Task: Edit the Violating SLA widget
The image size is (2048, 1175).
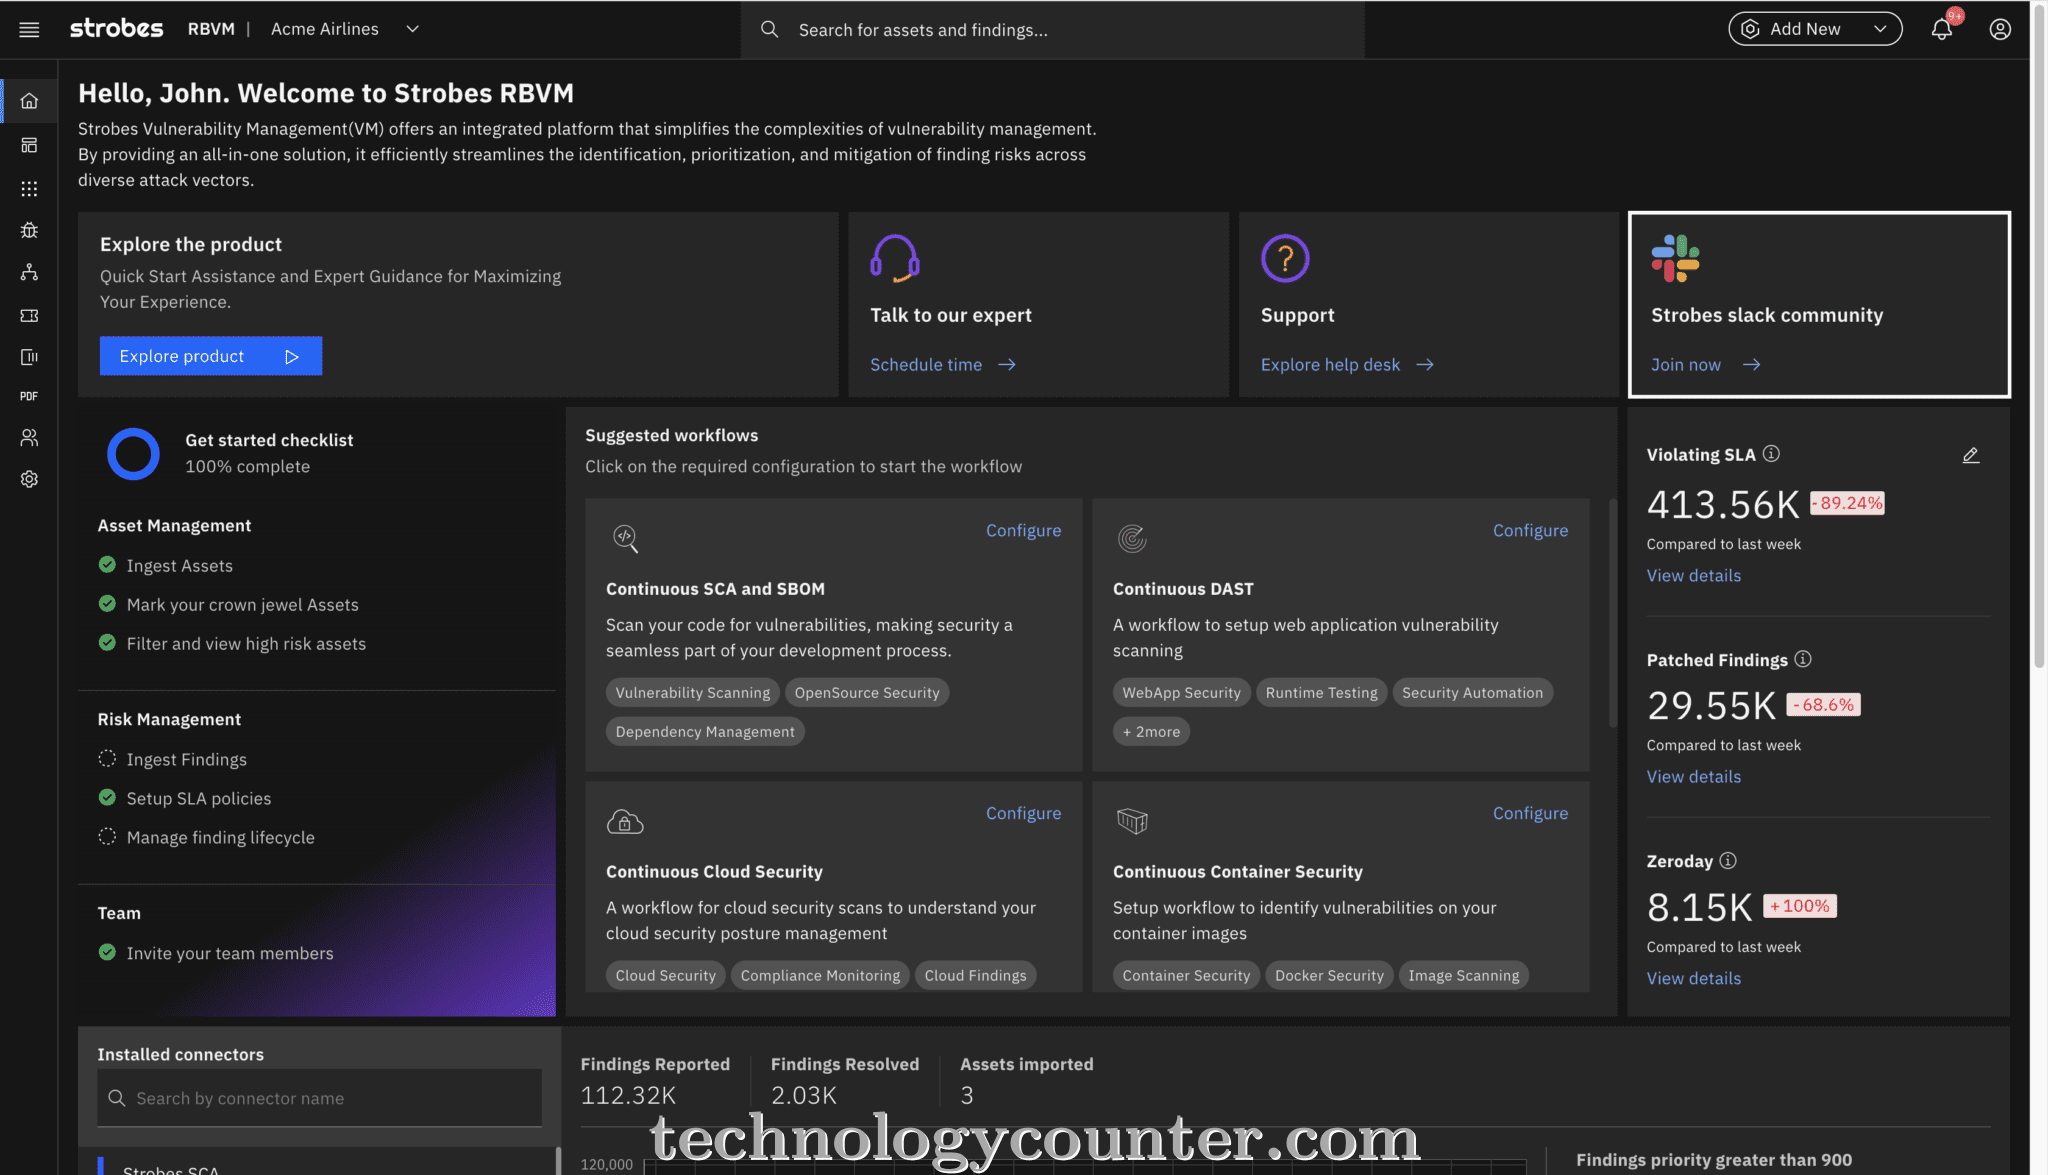Action: coord(1970,455)
